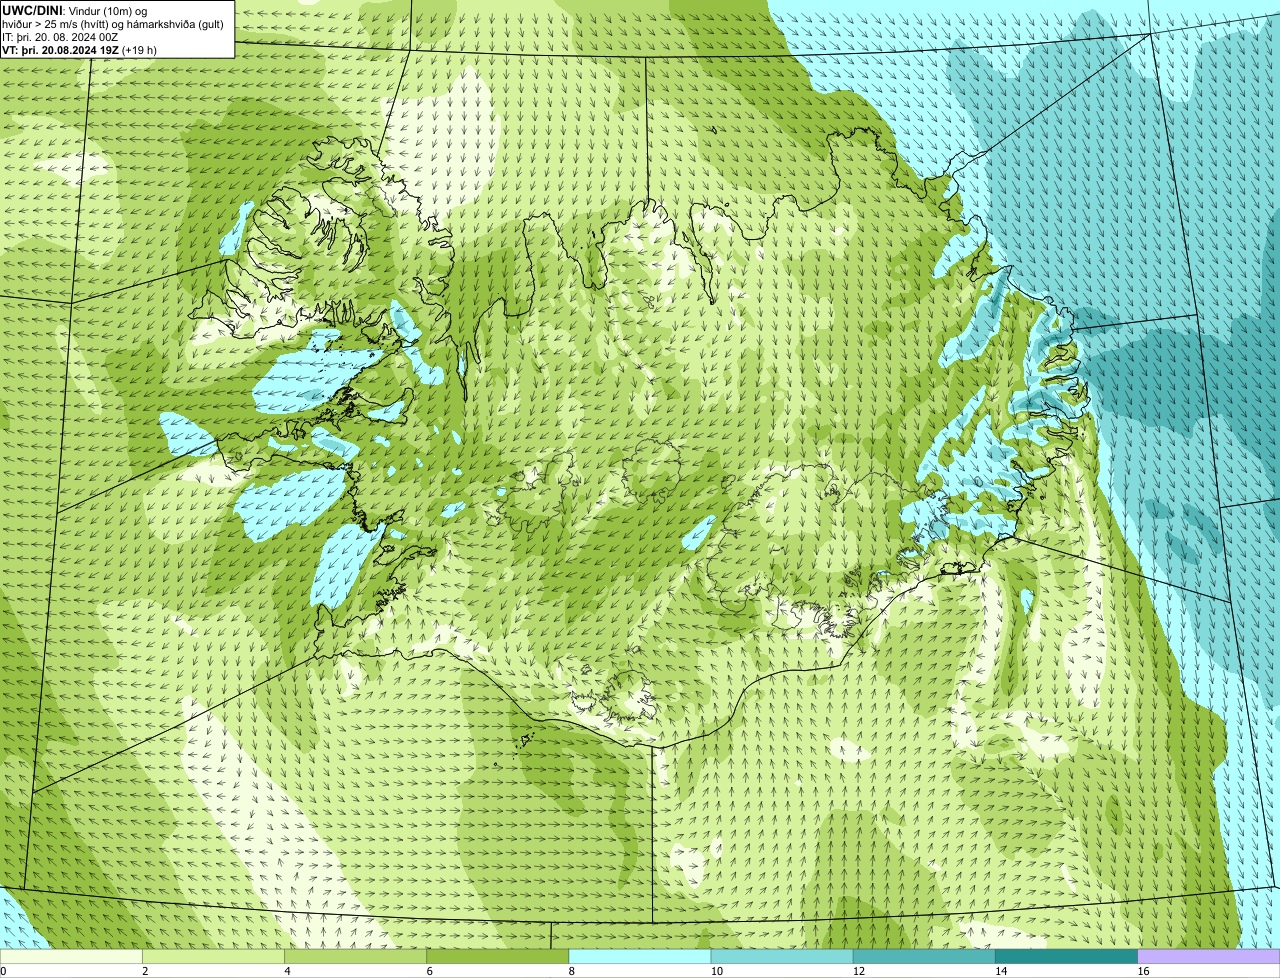Select the turquoise 10–12 m/s color swatch
The width and height of the screenshot is (1280, 978).
click(782, 957)
